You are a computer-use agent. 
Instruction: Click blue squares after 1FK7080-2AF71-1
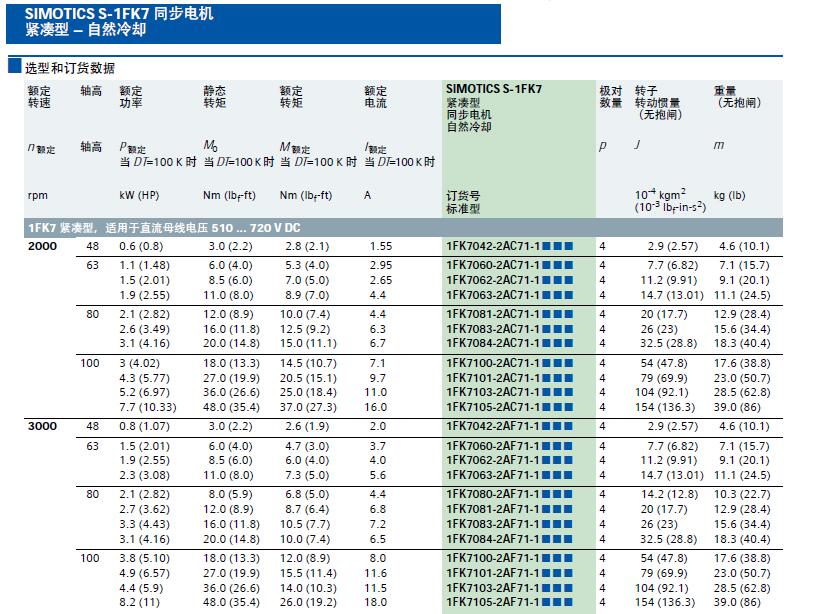pyautogui.click(x=558, y=494)
